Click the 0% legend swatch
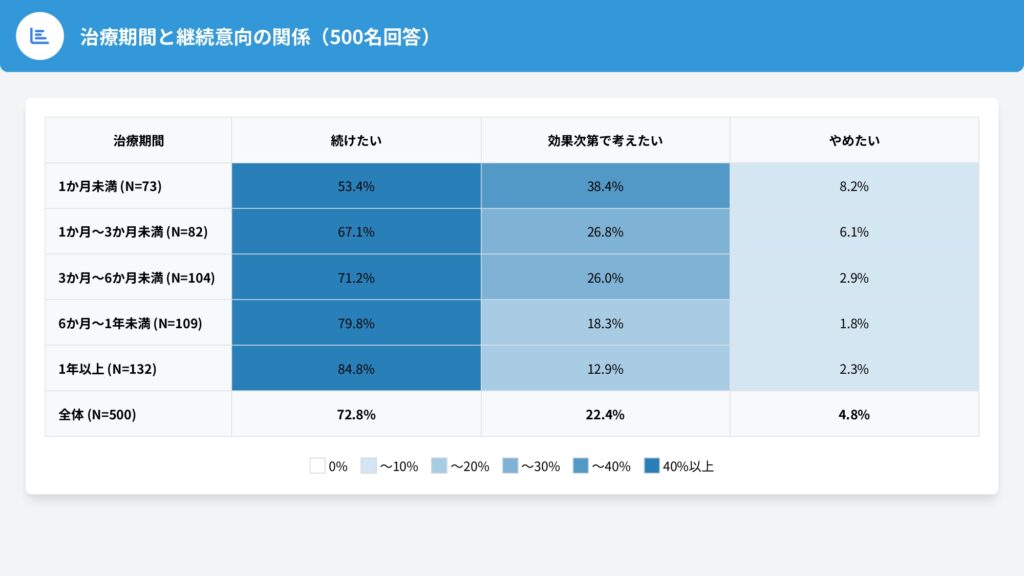 (x=317, y=466)
